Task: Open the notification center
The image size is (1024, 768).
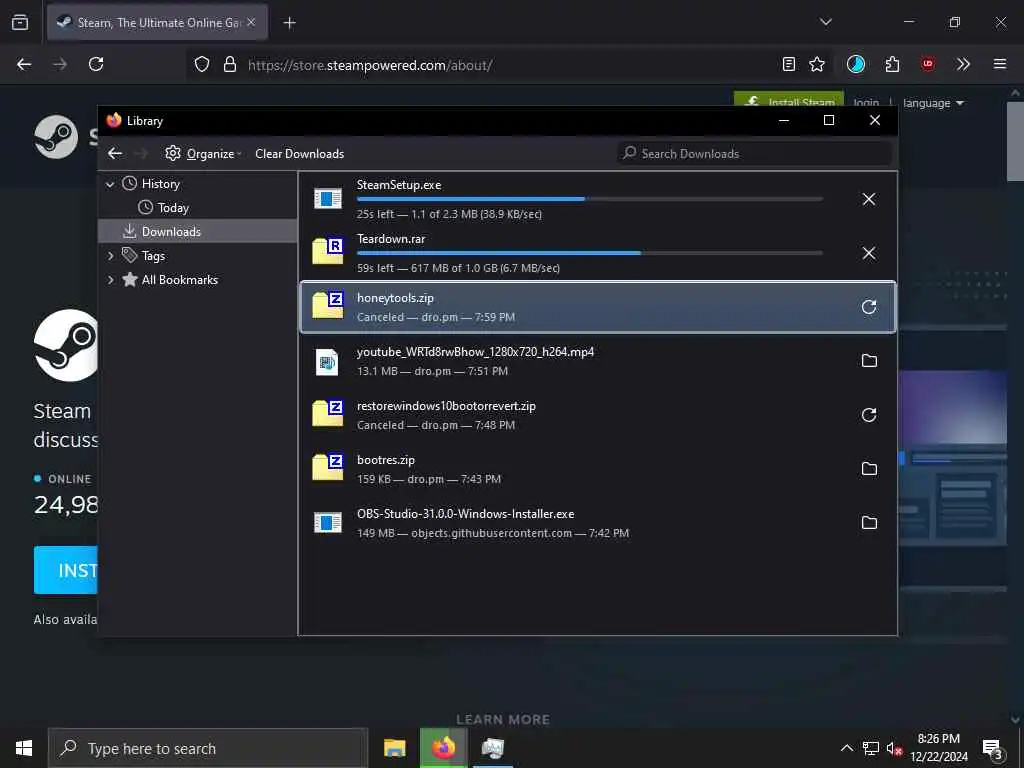Action: click(992, 749)
